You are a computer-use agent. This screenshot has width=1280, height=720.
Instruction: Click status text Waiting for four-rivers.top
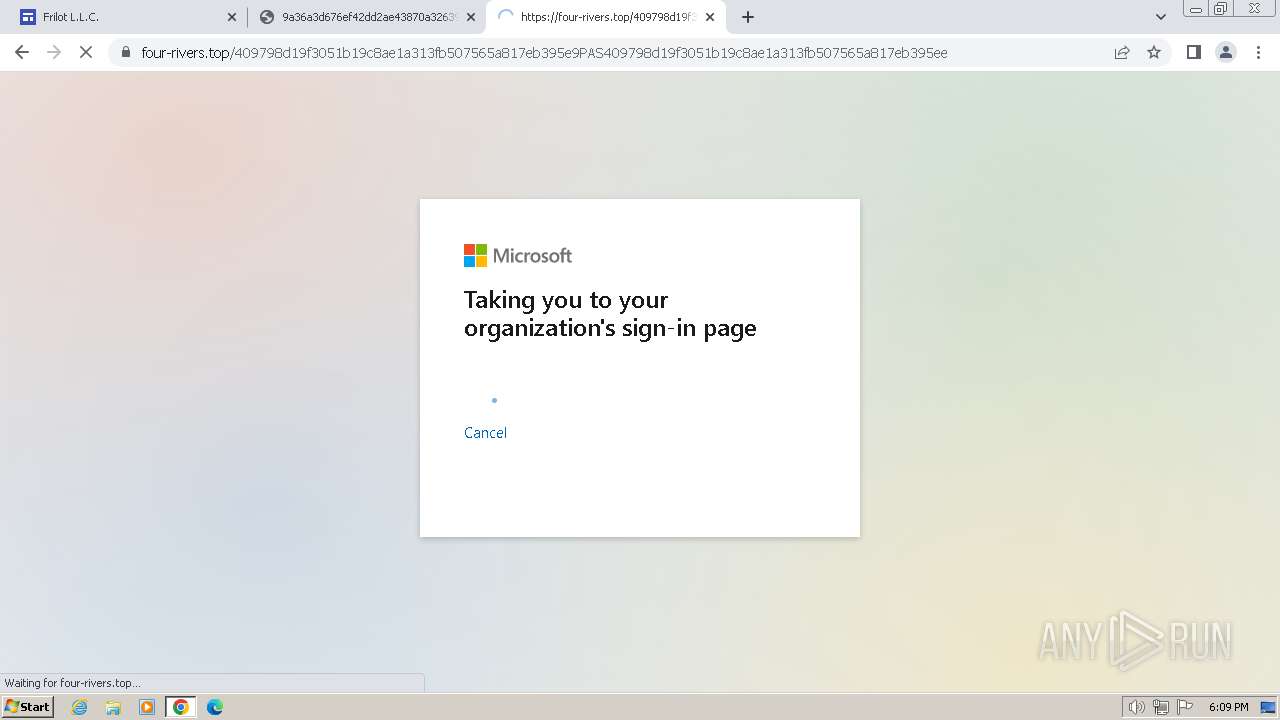[72, 683]
